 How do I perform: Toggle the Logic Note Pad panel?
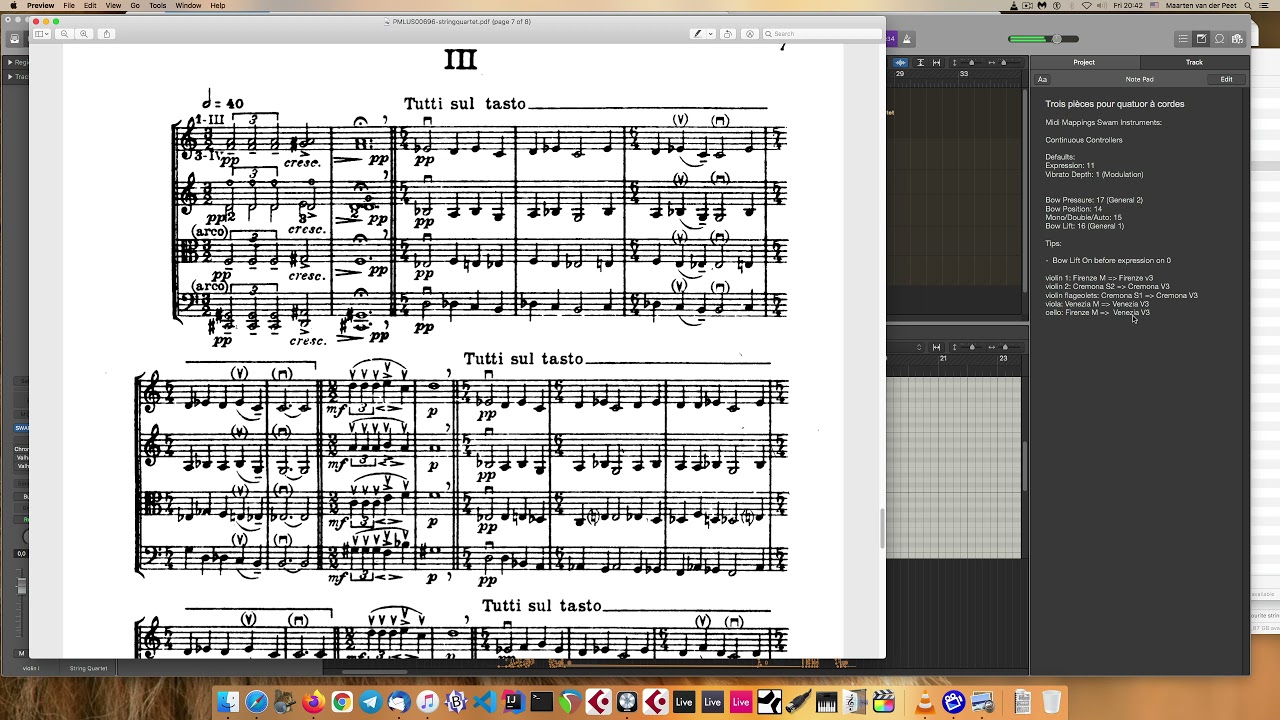click(x=1201, y=39)
